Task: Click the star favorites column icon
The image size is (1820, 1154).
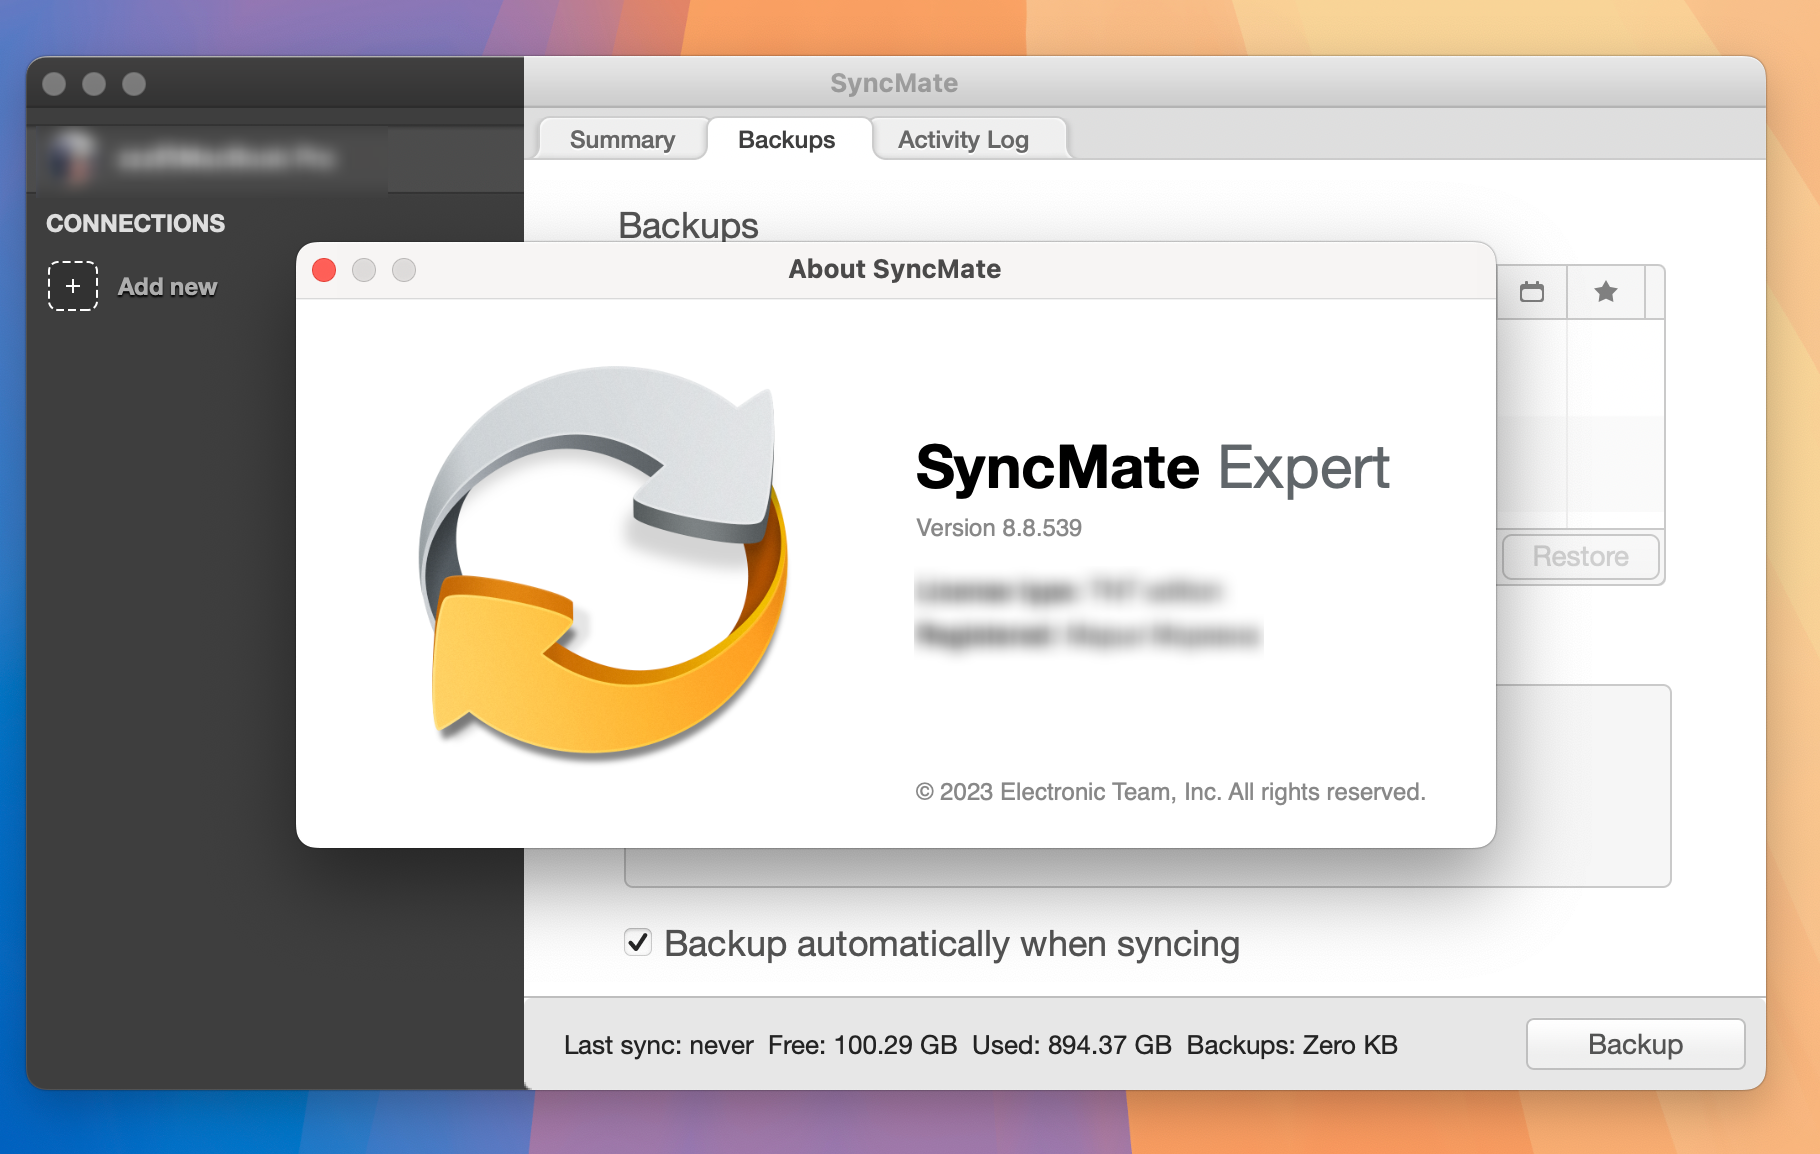Action: (x=1606, y=292)
